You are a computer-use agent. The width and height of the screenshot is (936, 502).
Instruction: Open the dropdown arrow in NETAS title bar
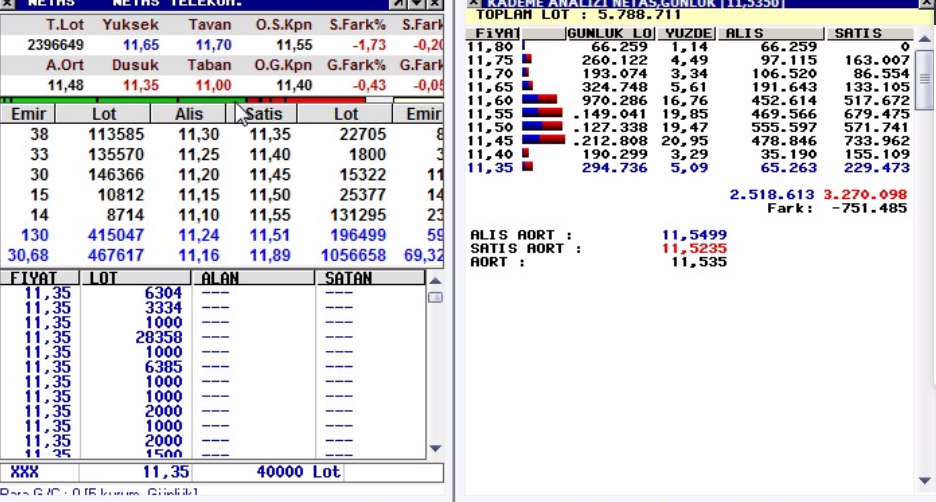[416, 4]
